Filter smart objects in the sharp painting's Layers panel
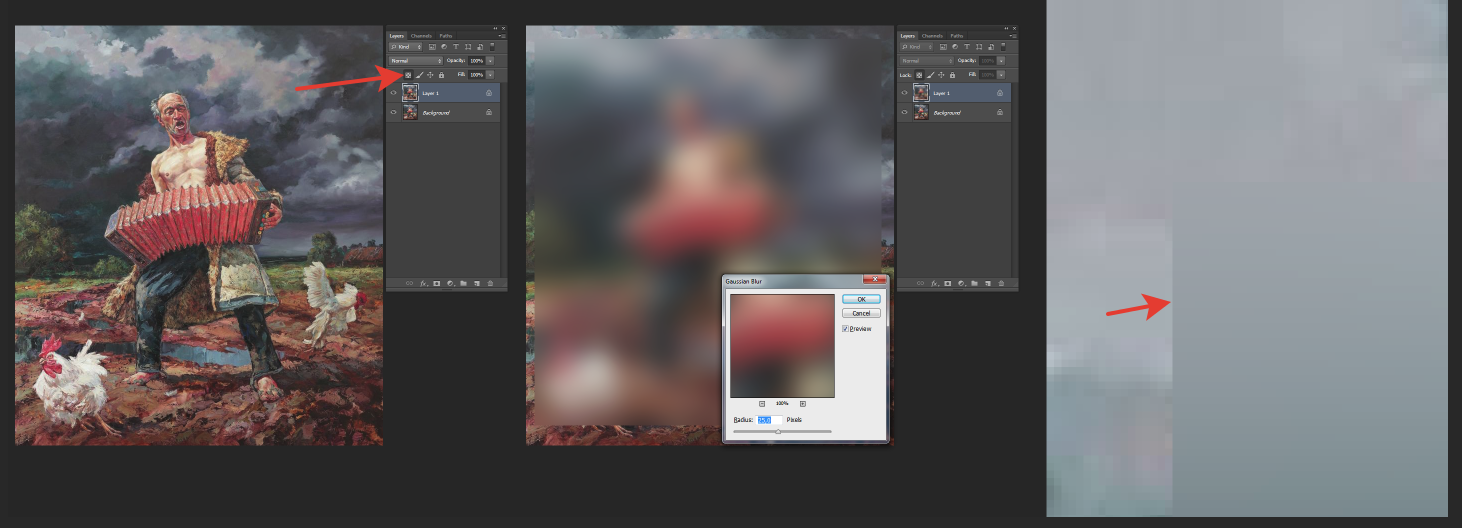Image resolution: width=1462 pixels, height=528 pixels. click(480, 47)
